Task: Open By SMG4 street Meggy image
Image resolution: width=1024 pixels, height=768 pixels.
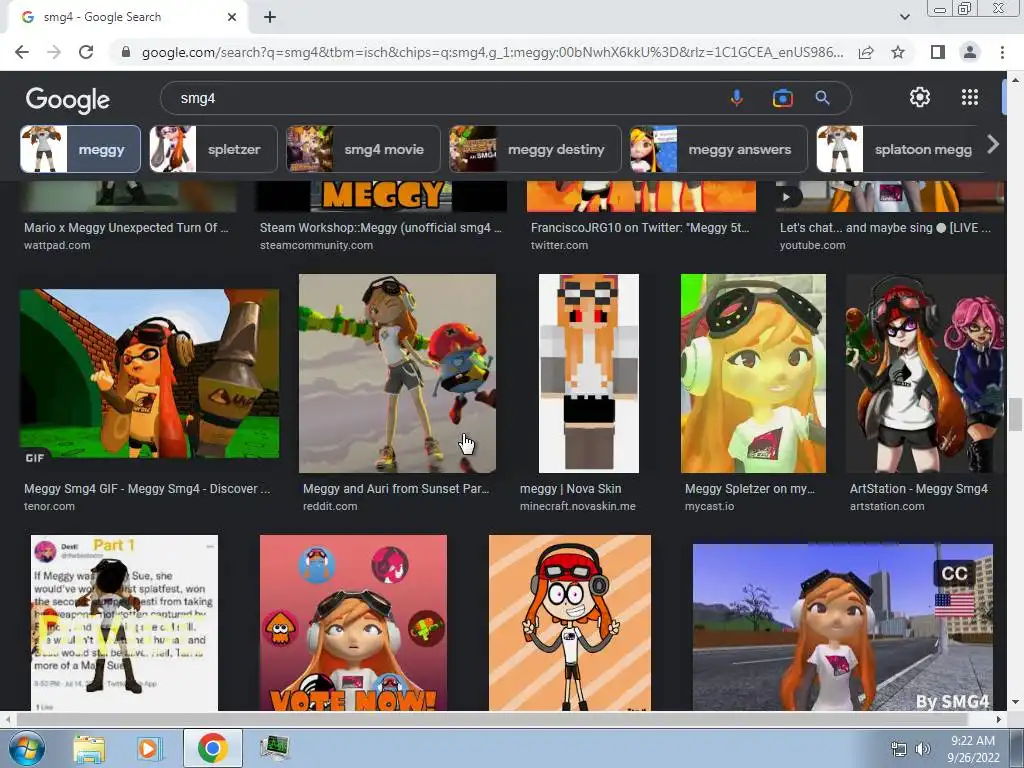Action: click(x=842, y=627)
